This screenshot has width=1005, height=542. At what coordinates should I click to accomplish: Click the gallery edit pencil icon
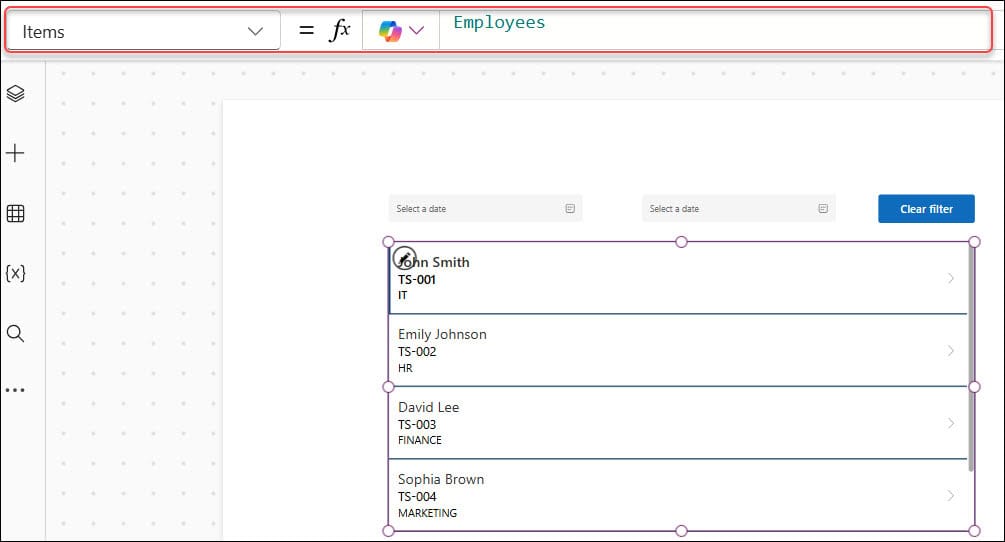point(404,258)
